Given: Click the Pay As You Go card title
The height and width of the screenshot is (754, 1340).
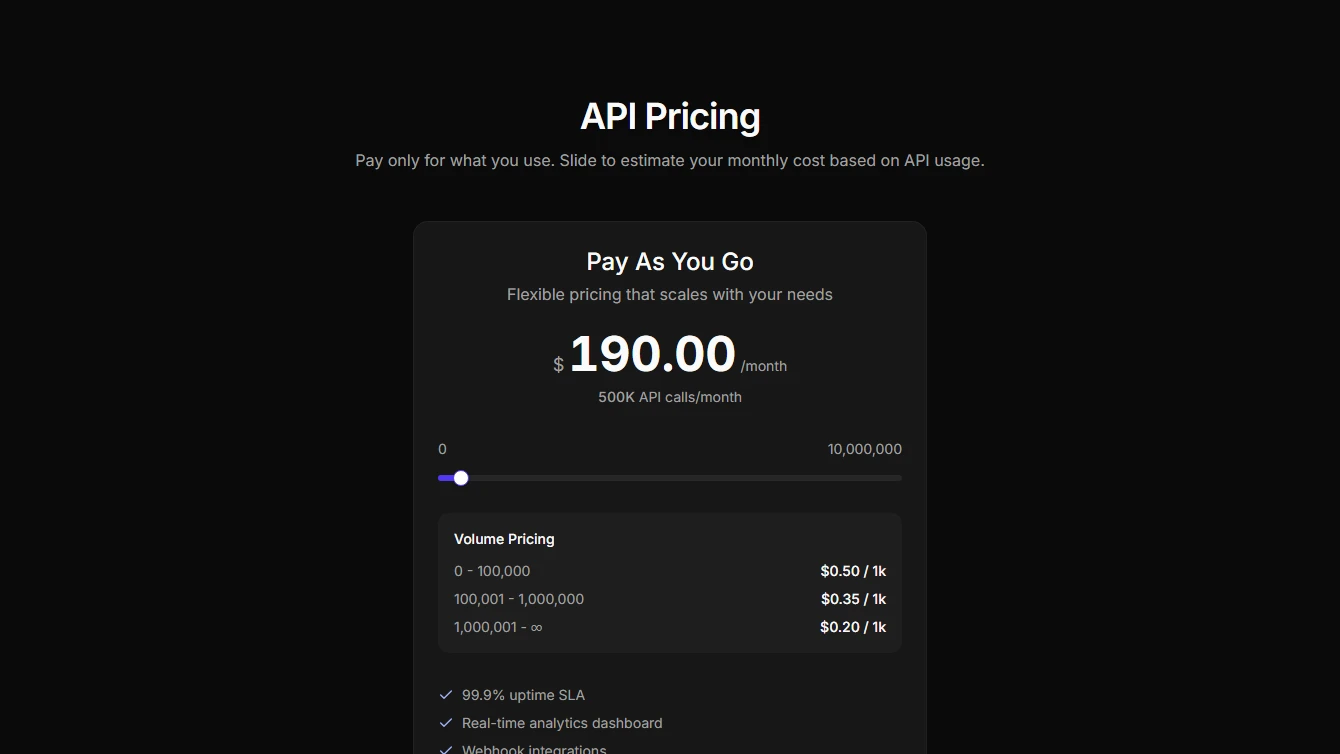Looking at the screenshot, I should coord(669,261).
